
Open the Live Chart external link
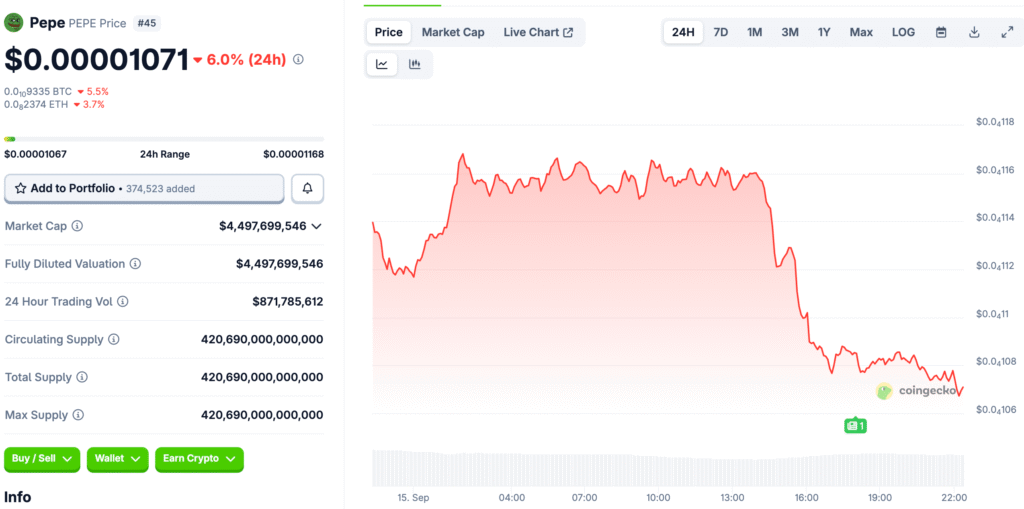pyautogui.click(x=538, y=32)
